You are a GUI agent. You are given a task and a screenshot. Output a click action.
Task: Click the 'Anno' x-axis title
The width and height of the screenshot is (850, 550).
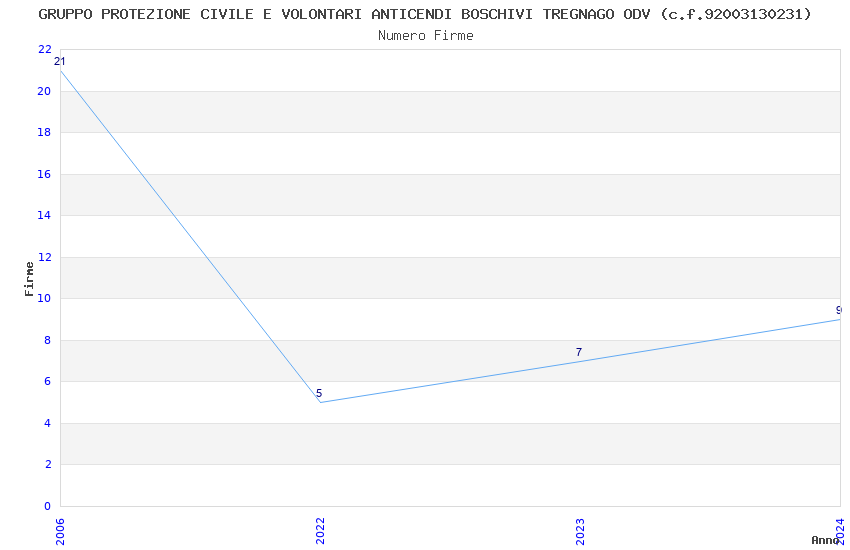coord(825,540)
